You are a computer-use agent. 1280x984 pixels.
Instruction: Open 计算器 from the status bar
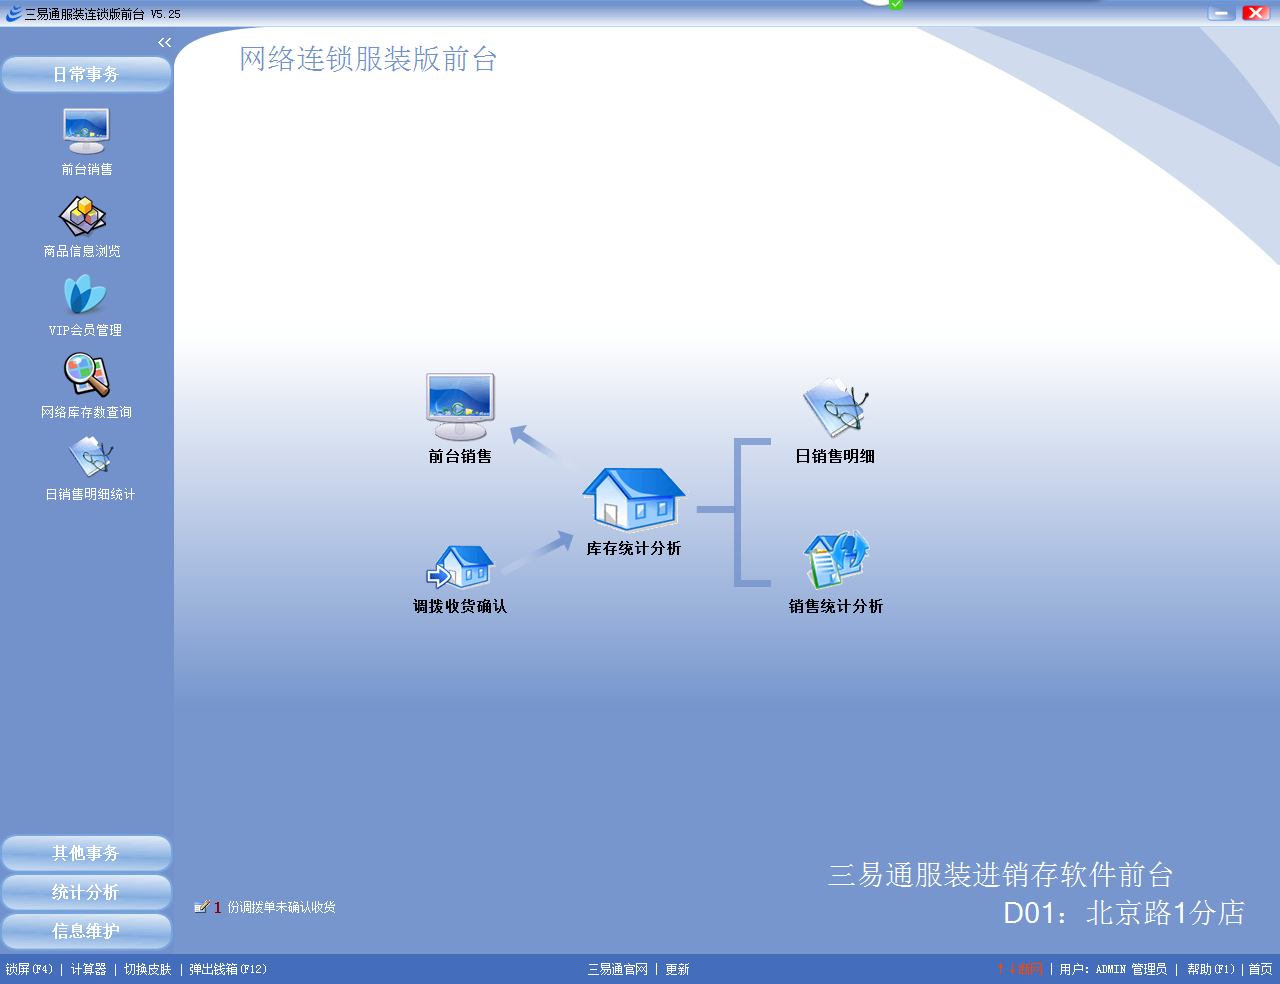click(x=88, y=969)
